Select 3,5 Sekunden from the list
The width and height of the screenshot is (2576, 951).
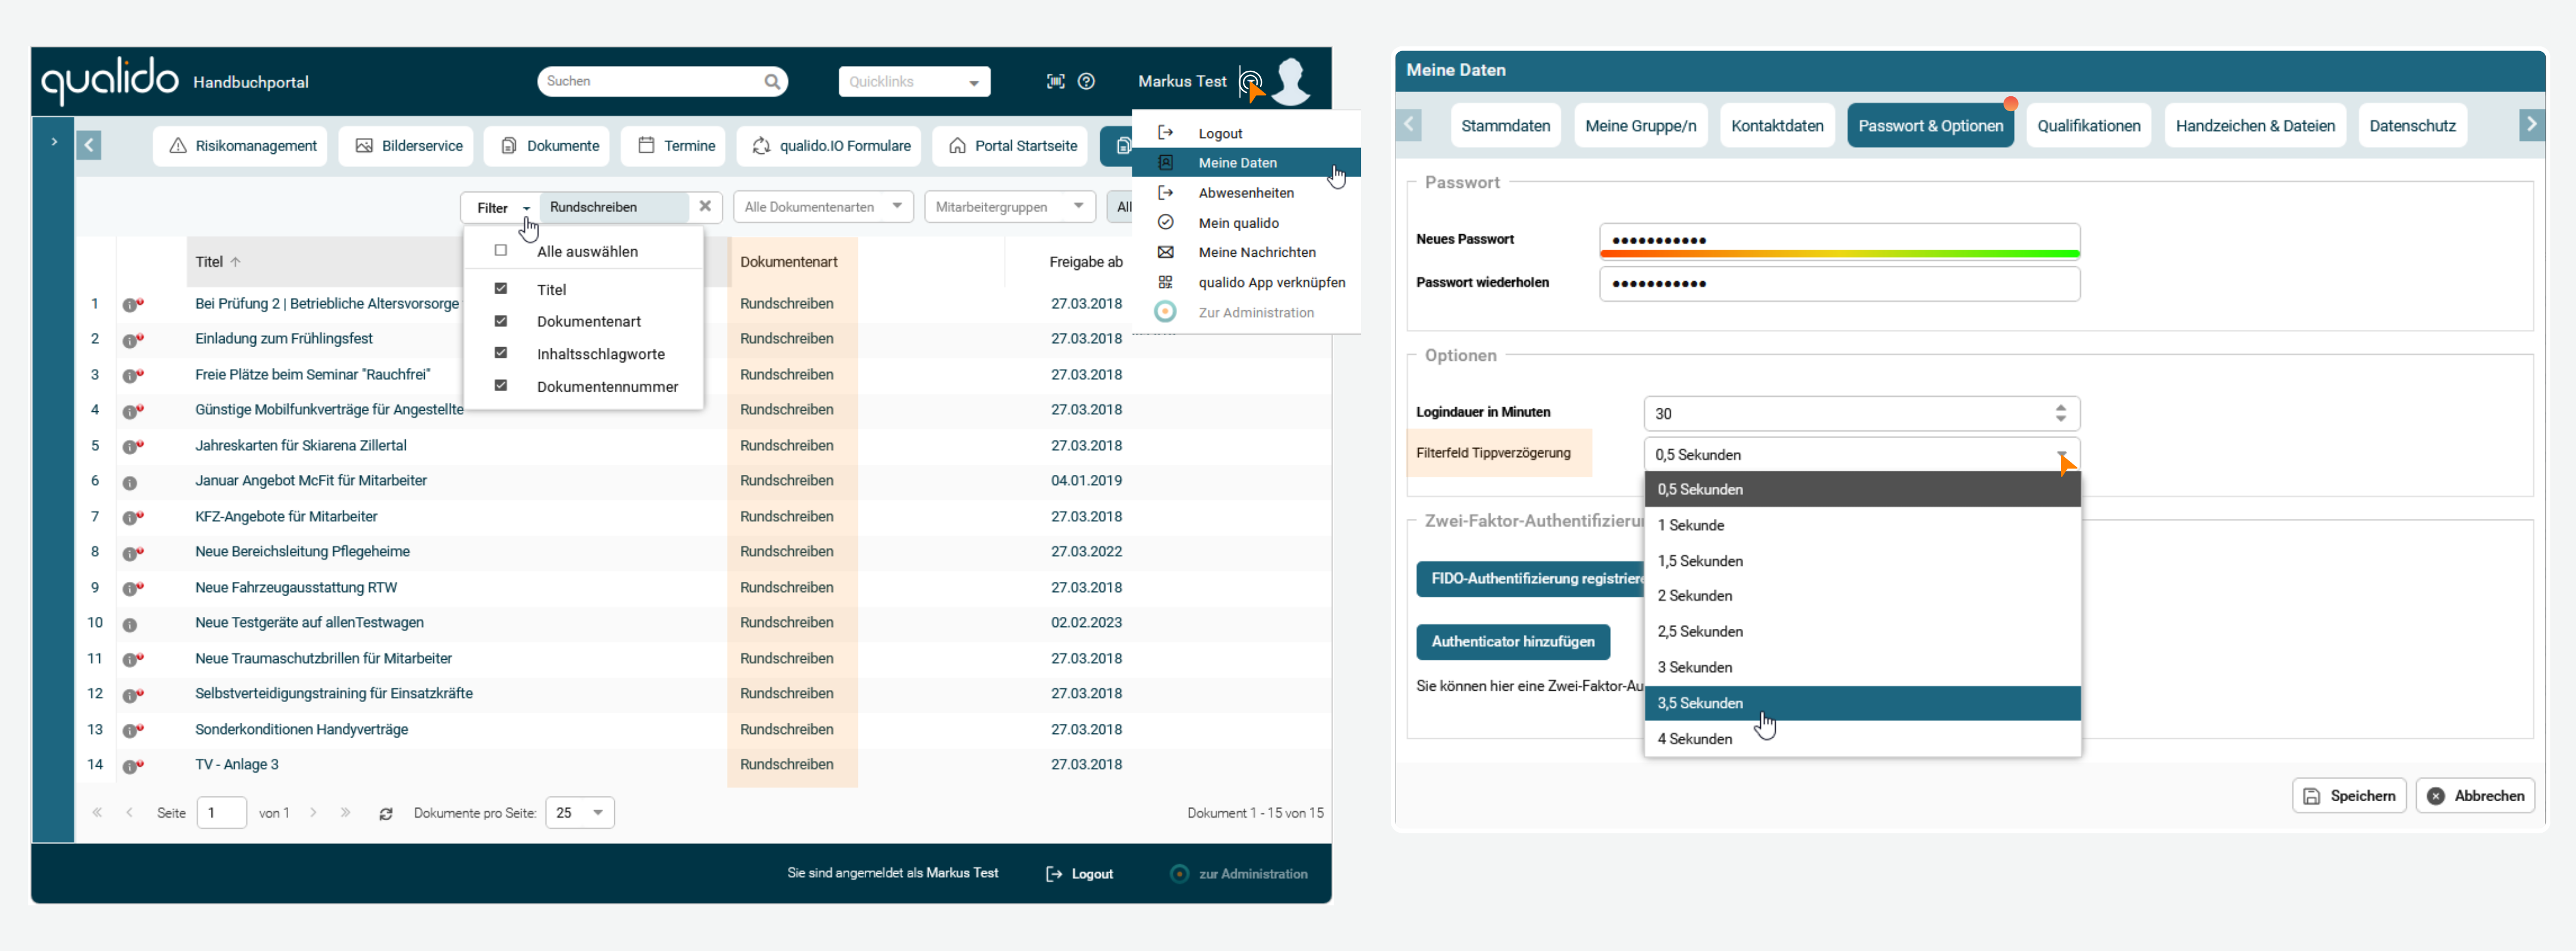1862,703
